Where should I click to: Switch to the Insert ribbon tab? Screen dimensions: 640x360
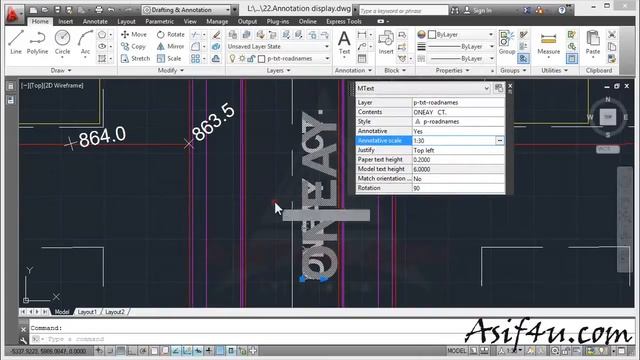tap(66, 21)
